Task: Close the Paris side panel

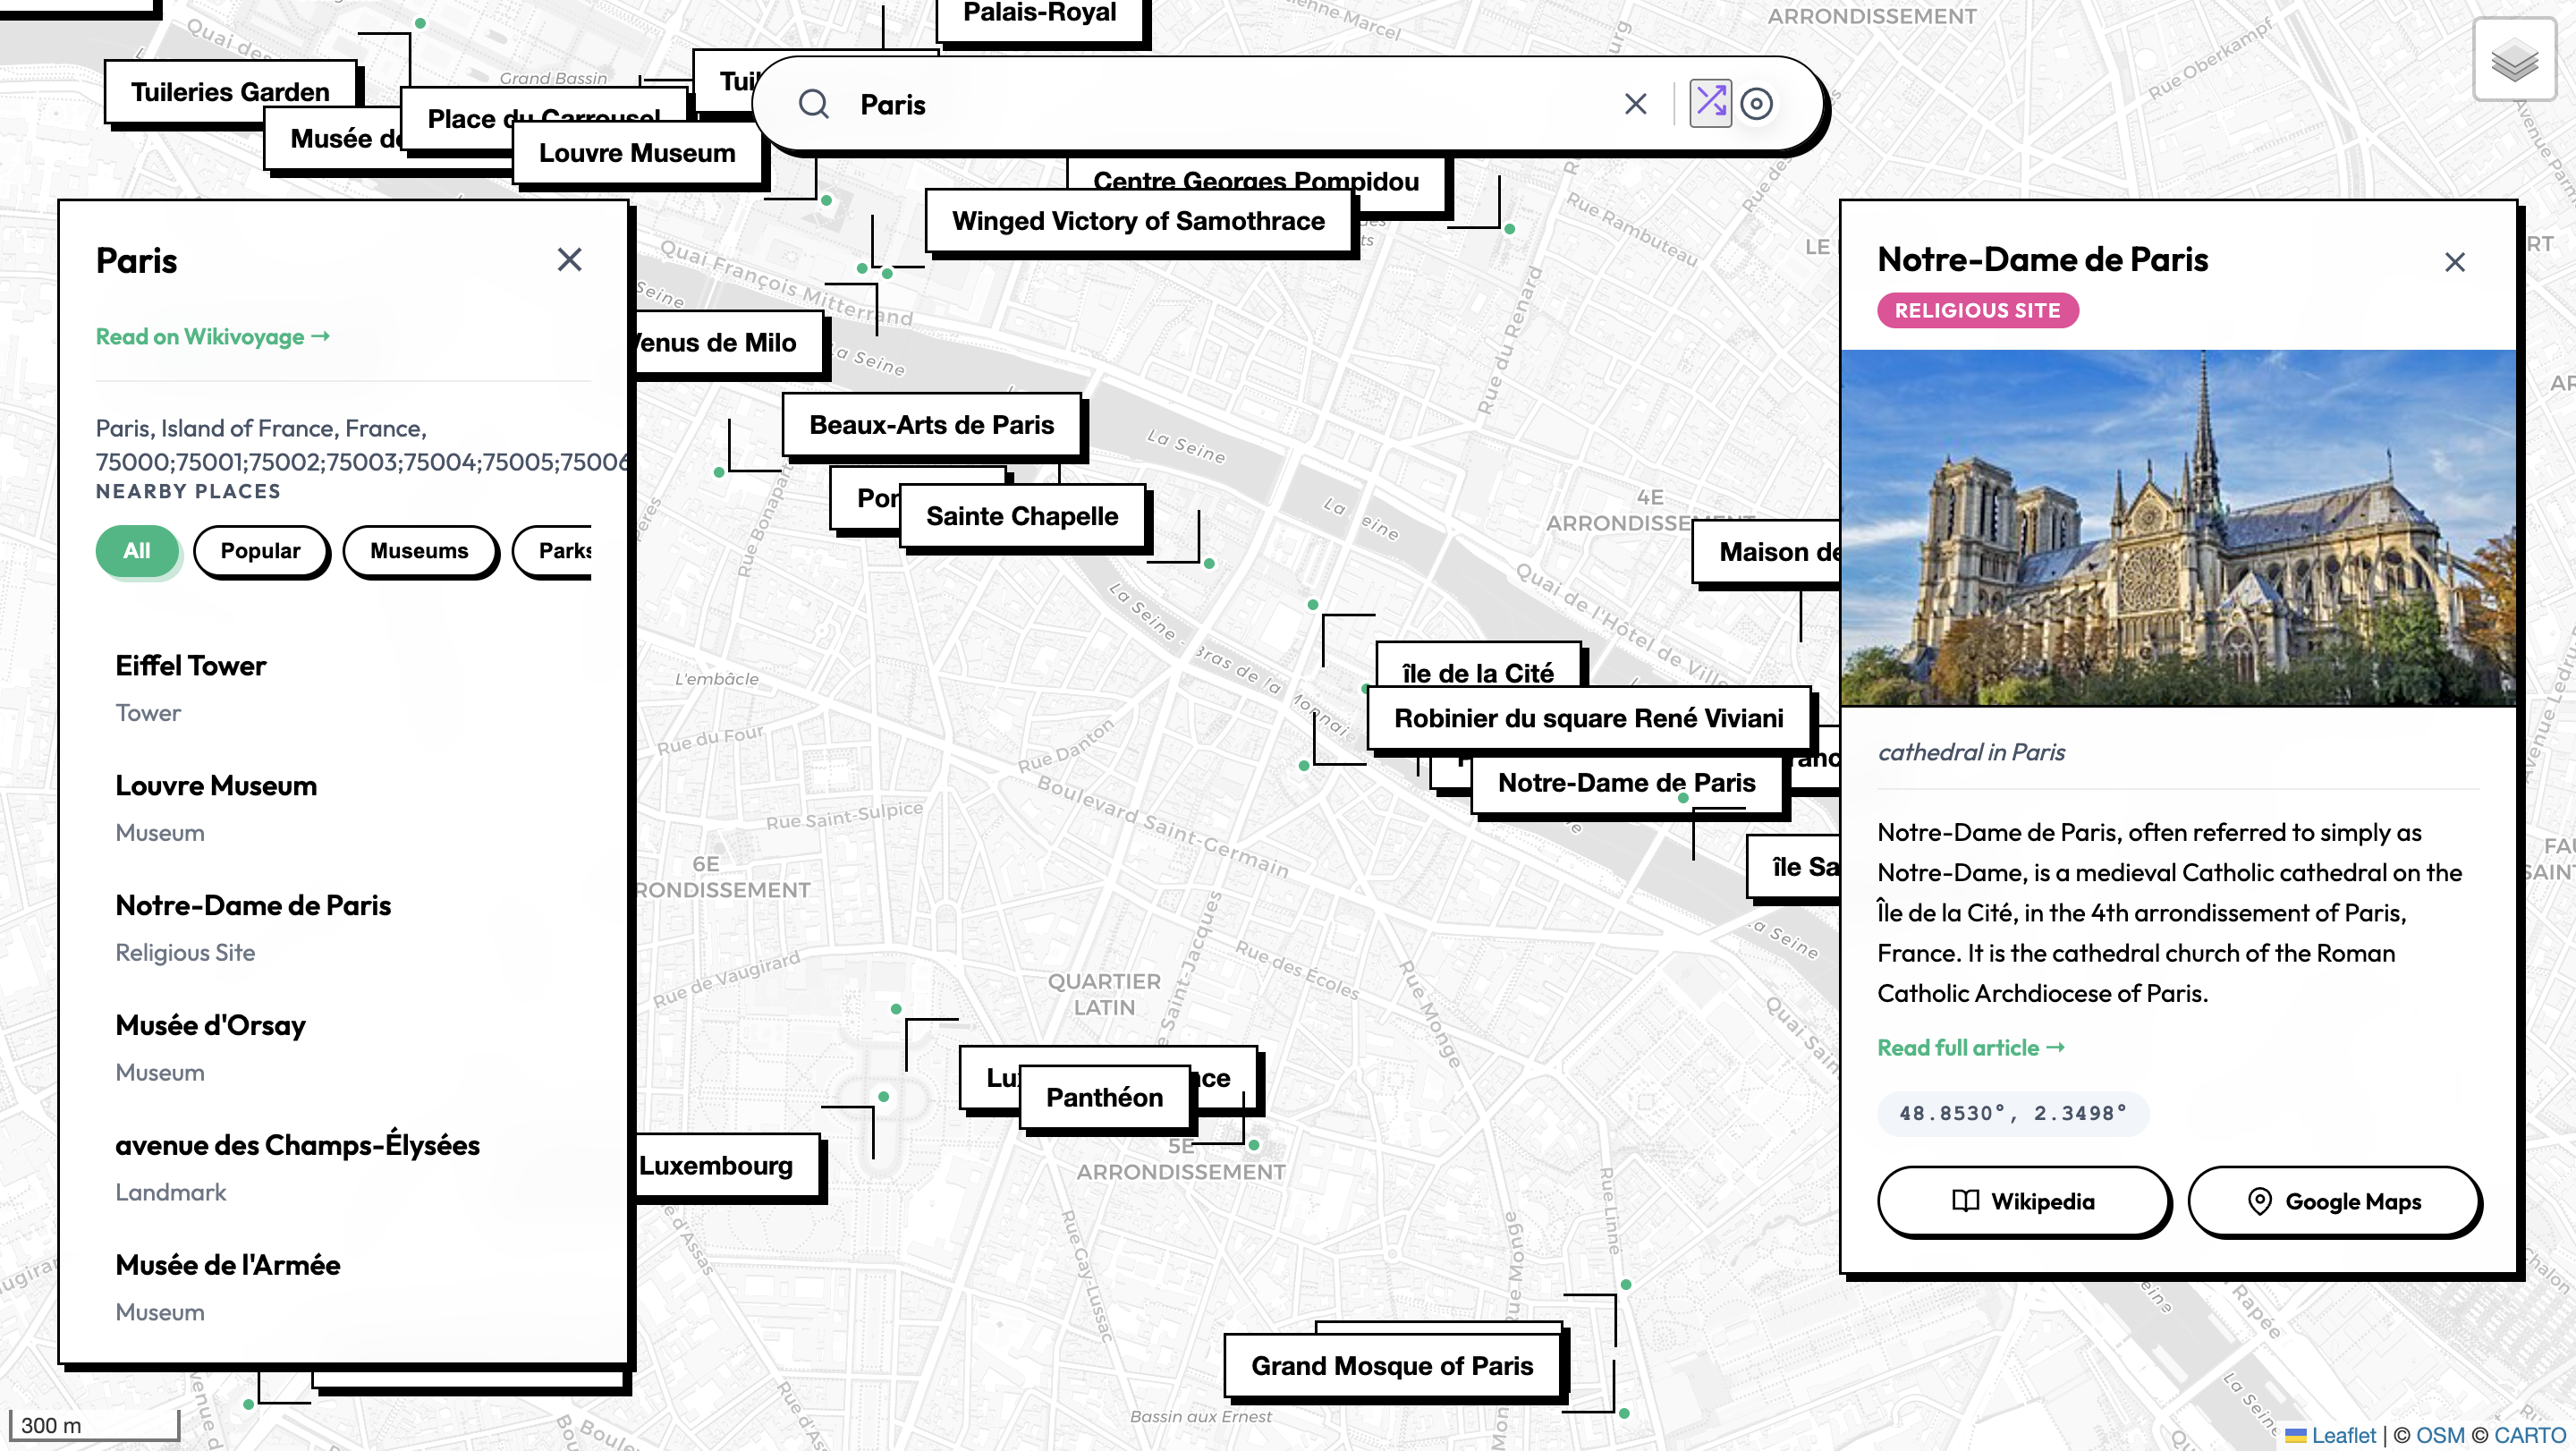Action: (x=570, y=259)
